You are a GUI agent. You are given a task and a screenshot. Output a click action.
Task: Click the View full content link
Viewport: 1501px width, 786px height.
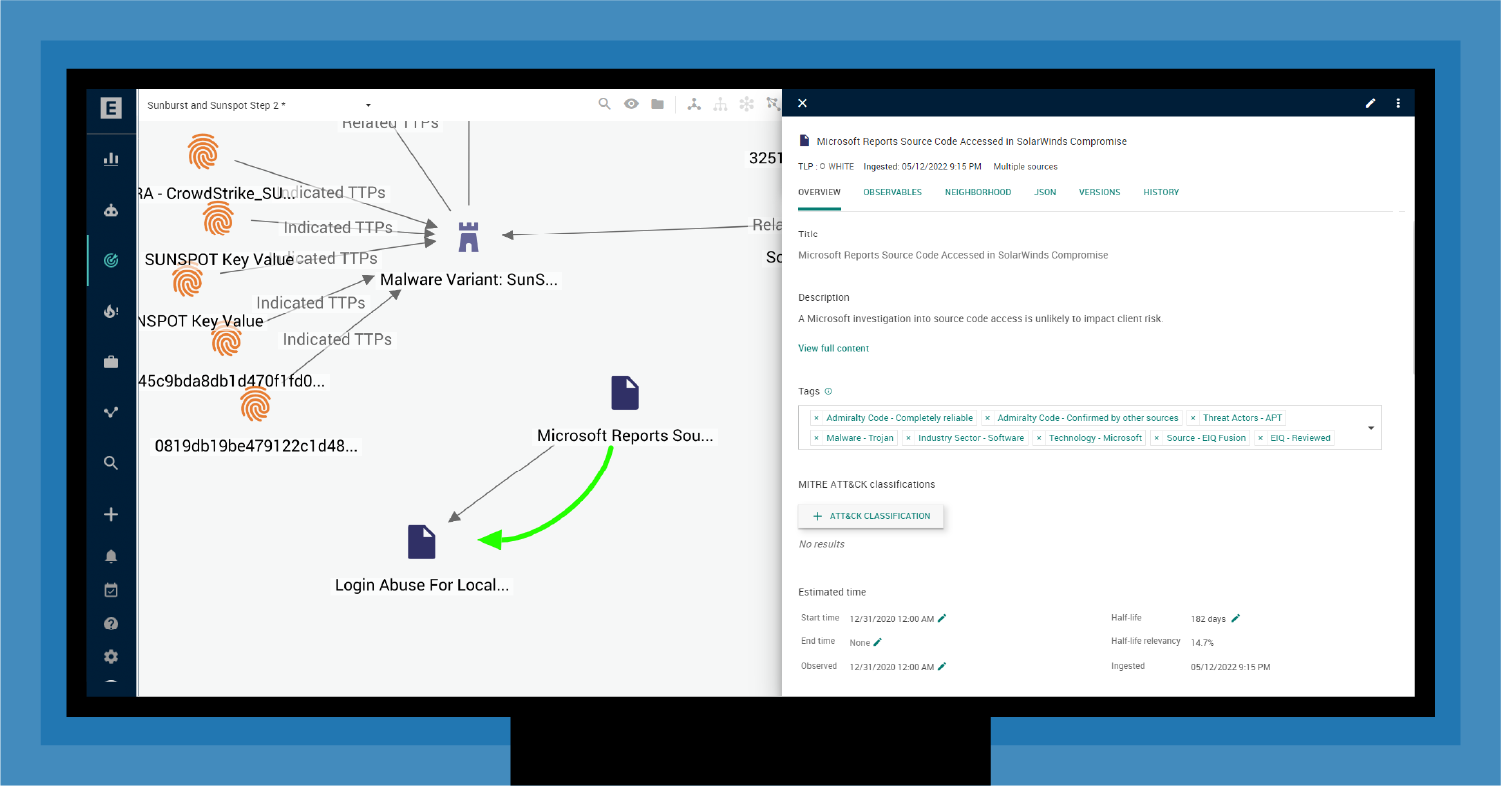coord(833,349)
